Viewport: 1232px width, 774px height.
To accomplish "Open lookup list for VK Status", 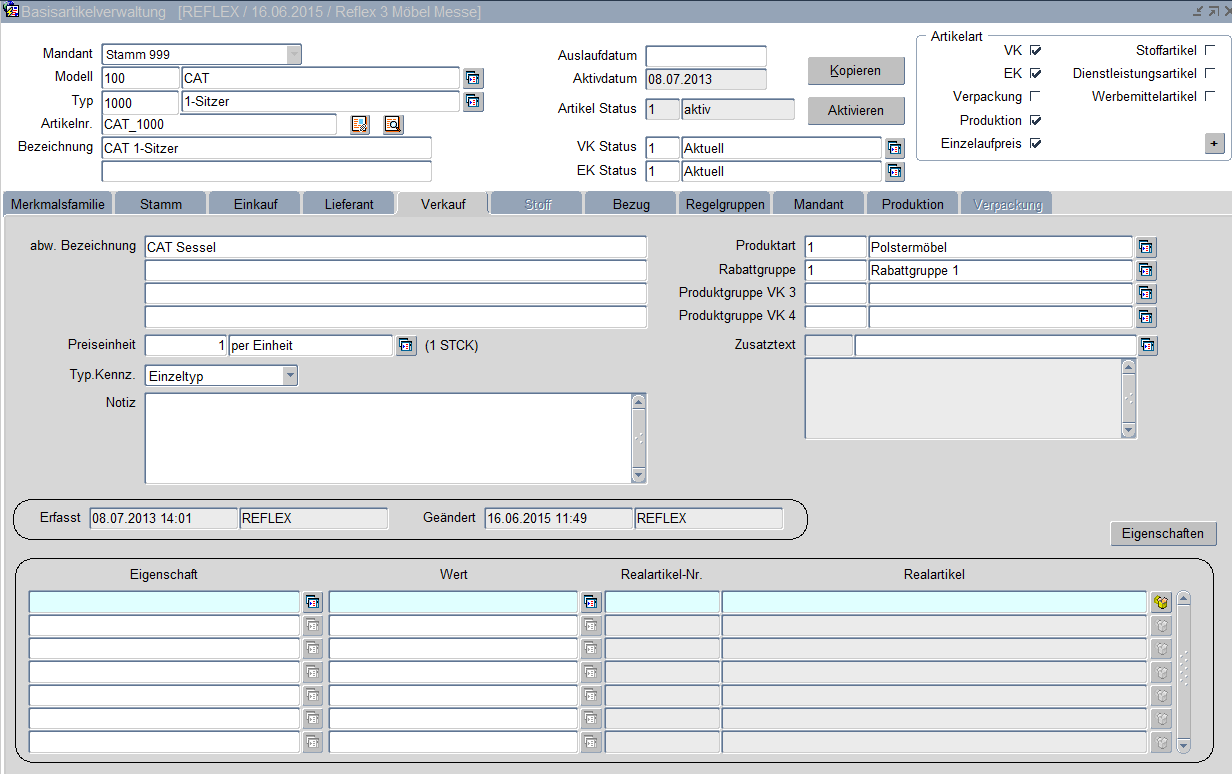I will pos(895,148).
